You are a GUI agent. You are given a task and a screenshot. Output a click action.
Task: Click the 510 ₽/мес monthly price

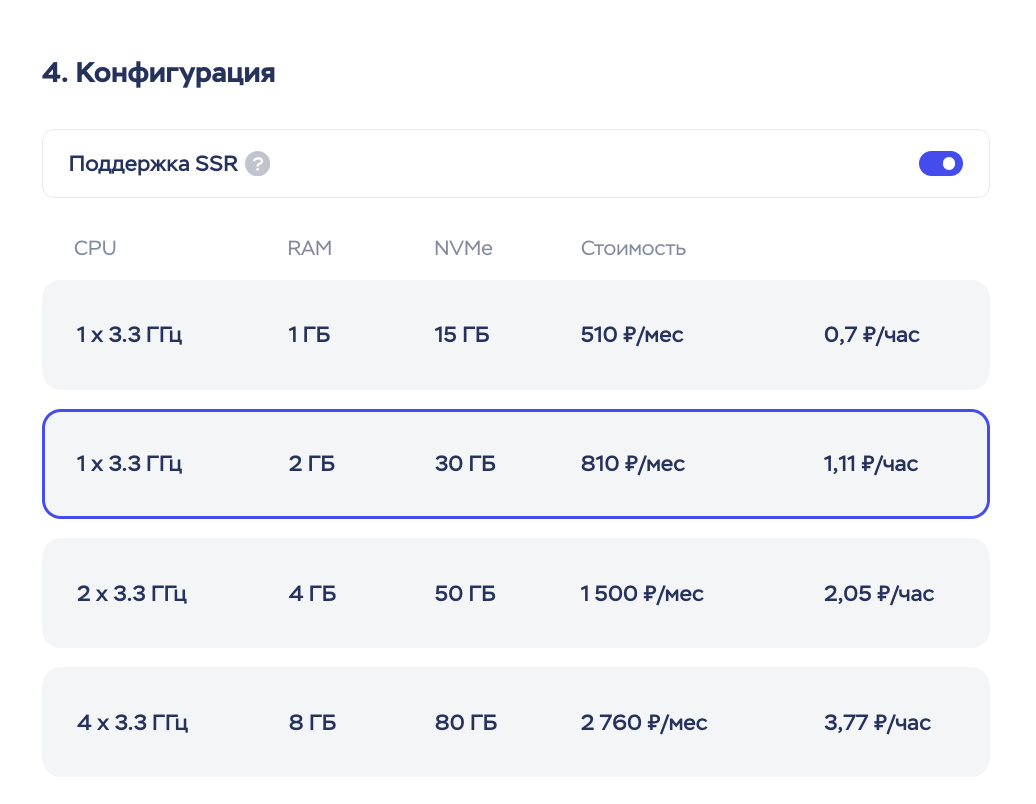pos(632,335)
